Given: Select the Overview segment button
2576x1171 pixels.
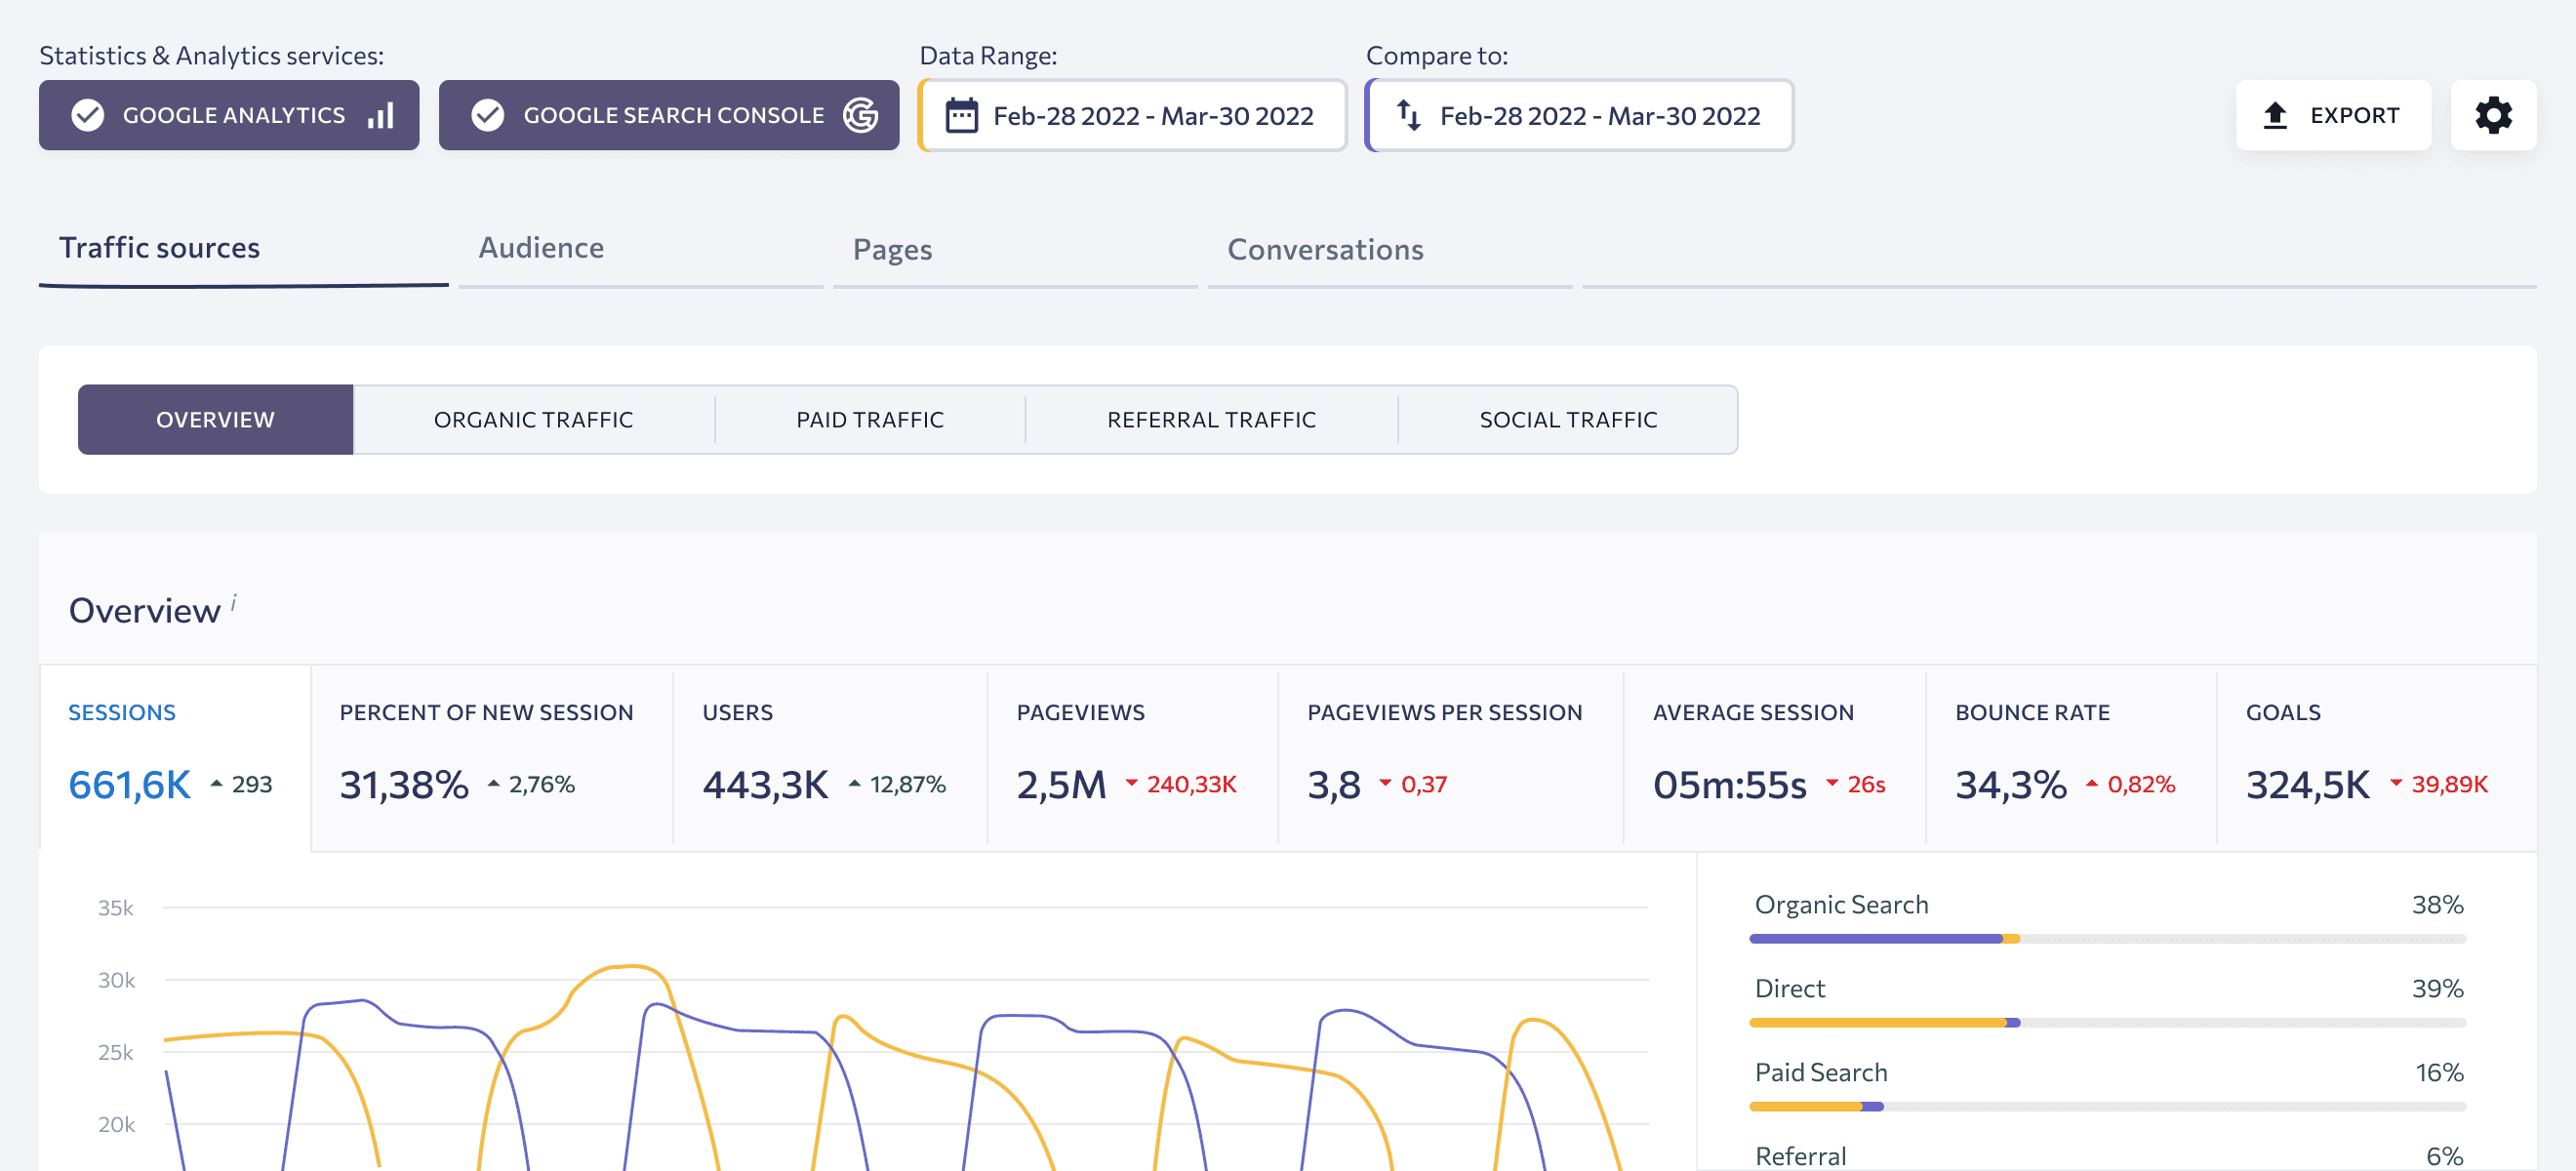Looking at the screenshot, I should coord(215,419).
